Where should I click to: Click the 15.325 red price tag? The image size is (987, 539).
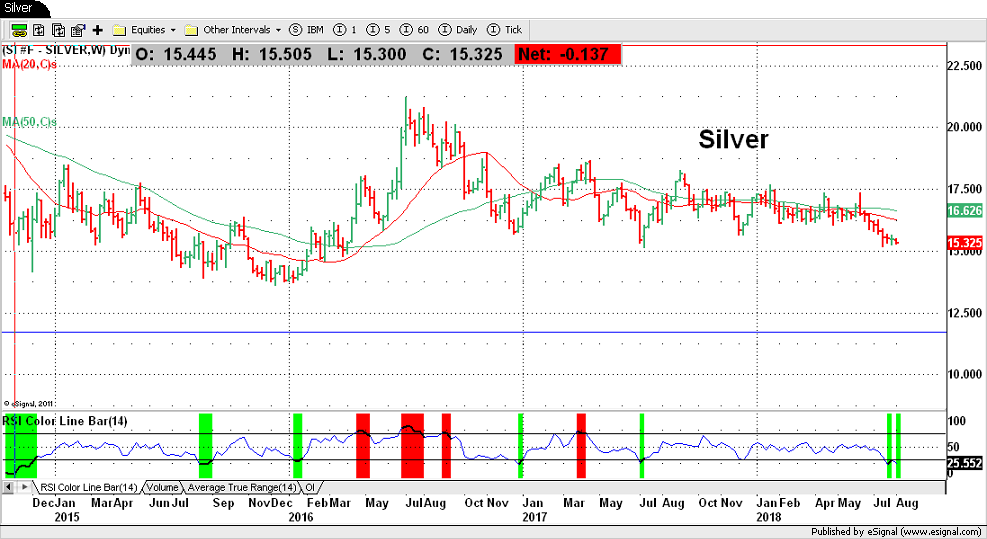[964, 243]
